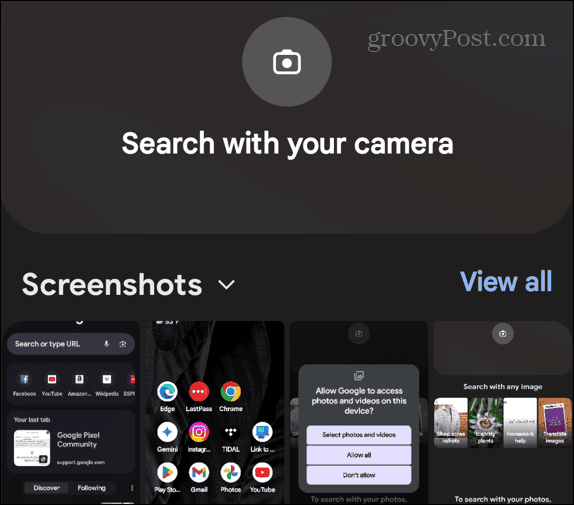This screenshot has height=505, width=574.
Task: Tap the Chrome app icon in screenshot
Action: 231,392
